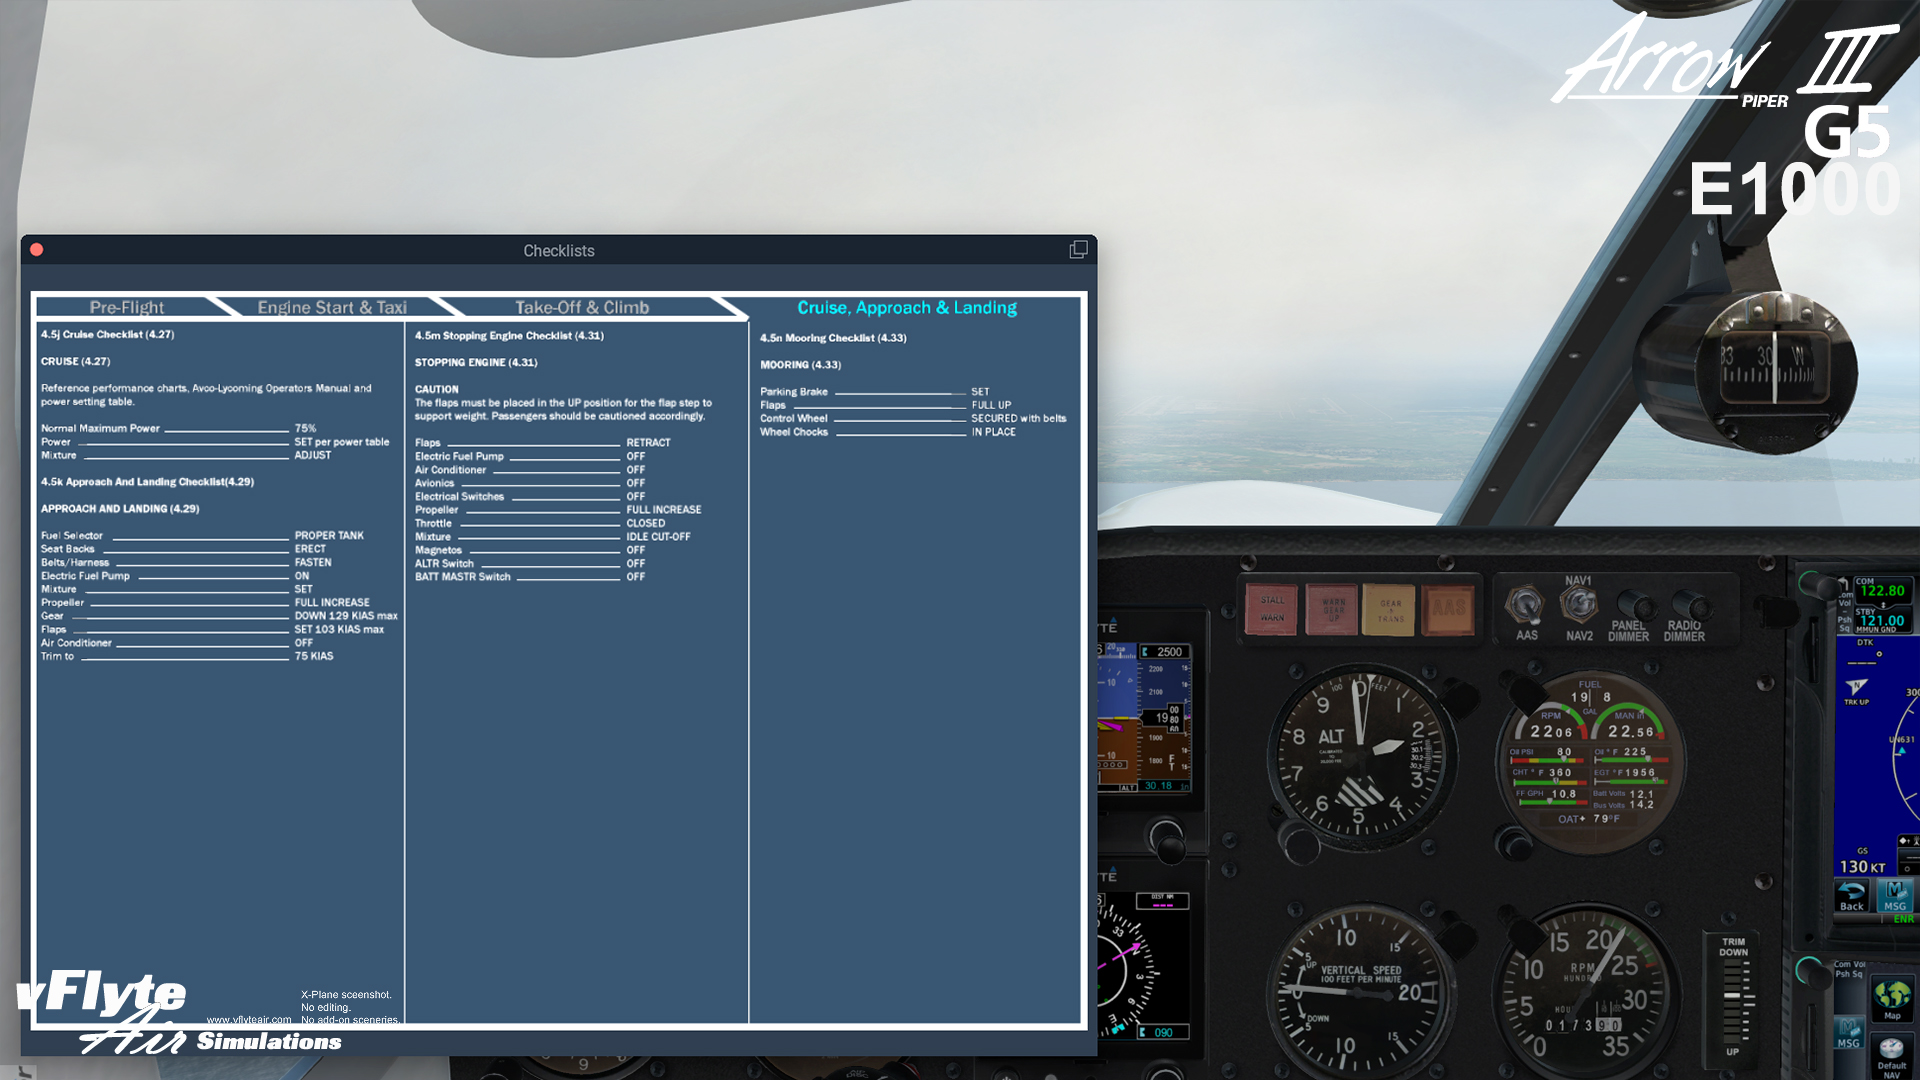Viewport: 1920px width, 1080px height.
Task: Click the orange AAS annunciator light
Action: pyautogui.click(x=1448, y=609)
